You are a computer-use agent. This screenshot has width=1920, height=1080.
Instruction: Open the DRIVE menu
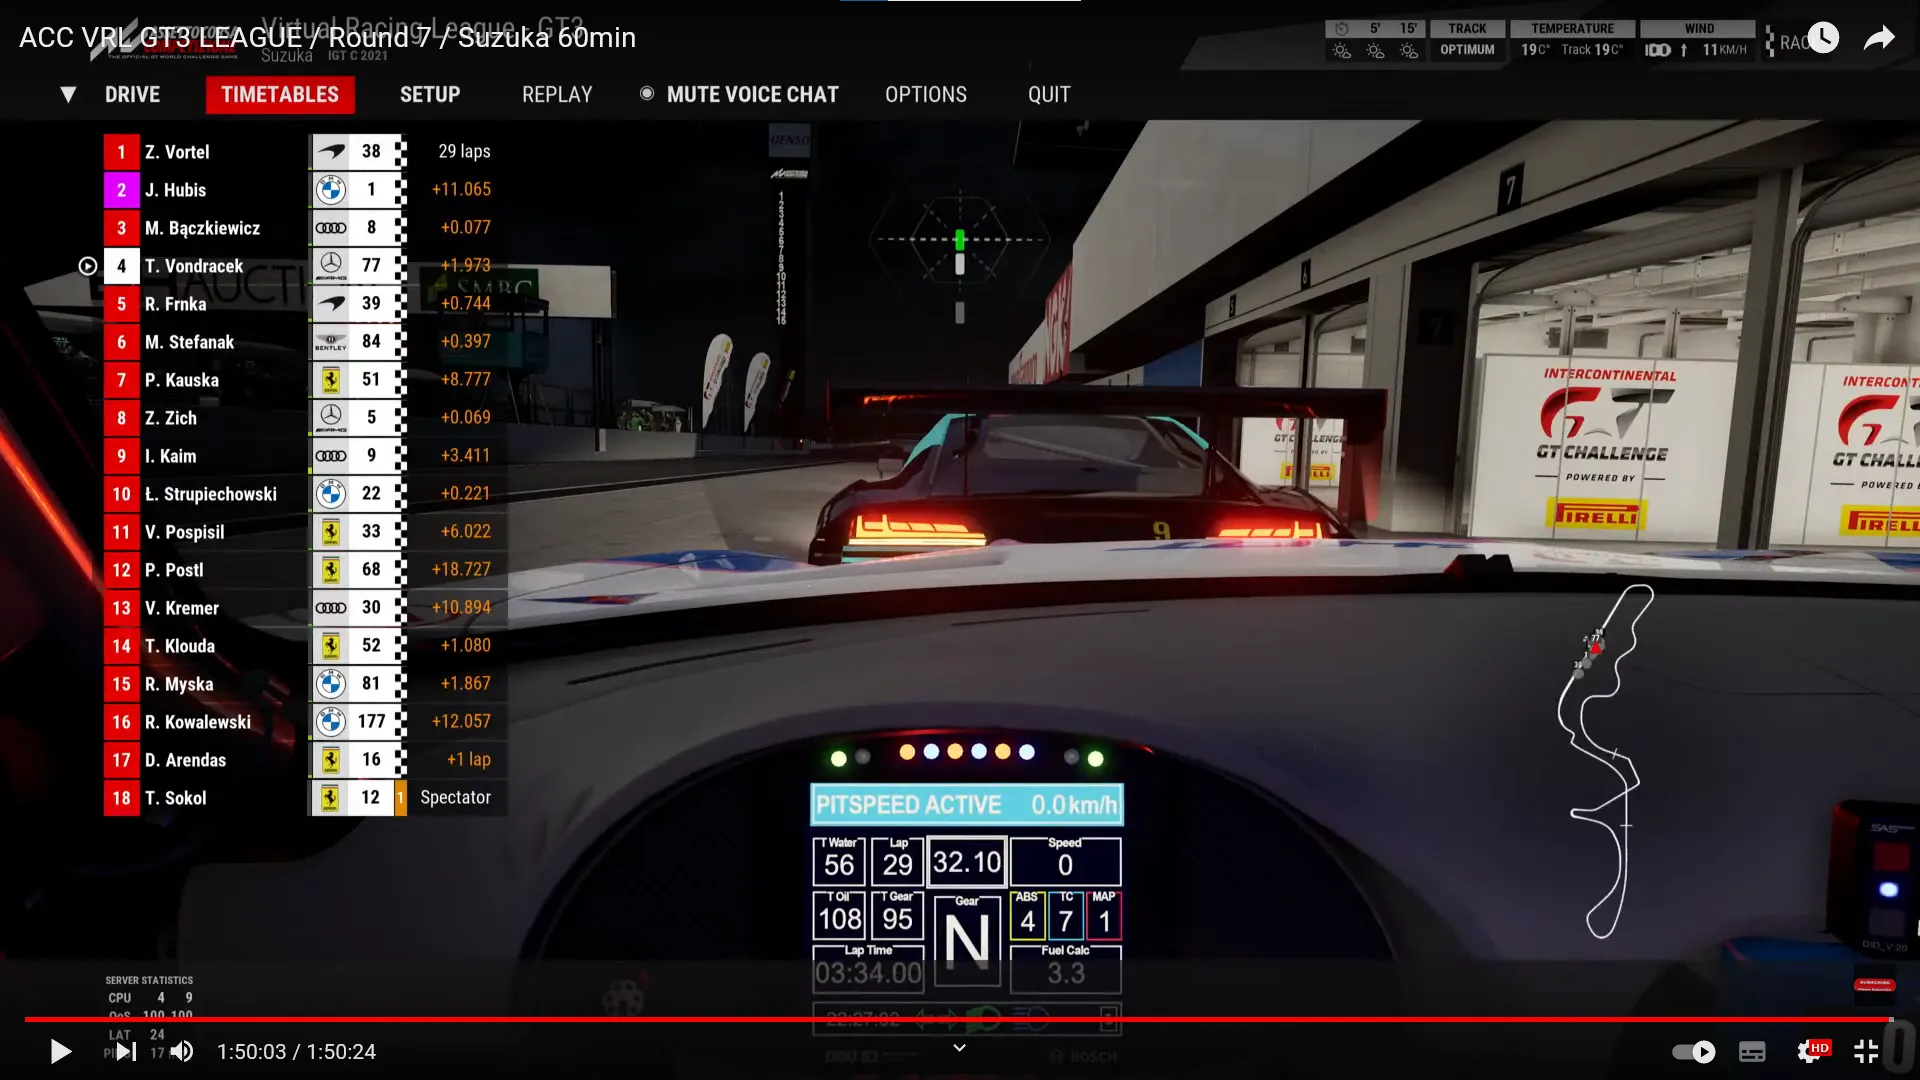[x=132, y=95]
